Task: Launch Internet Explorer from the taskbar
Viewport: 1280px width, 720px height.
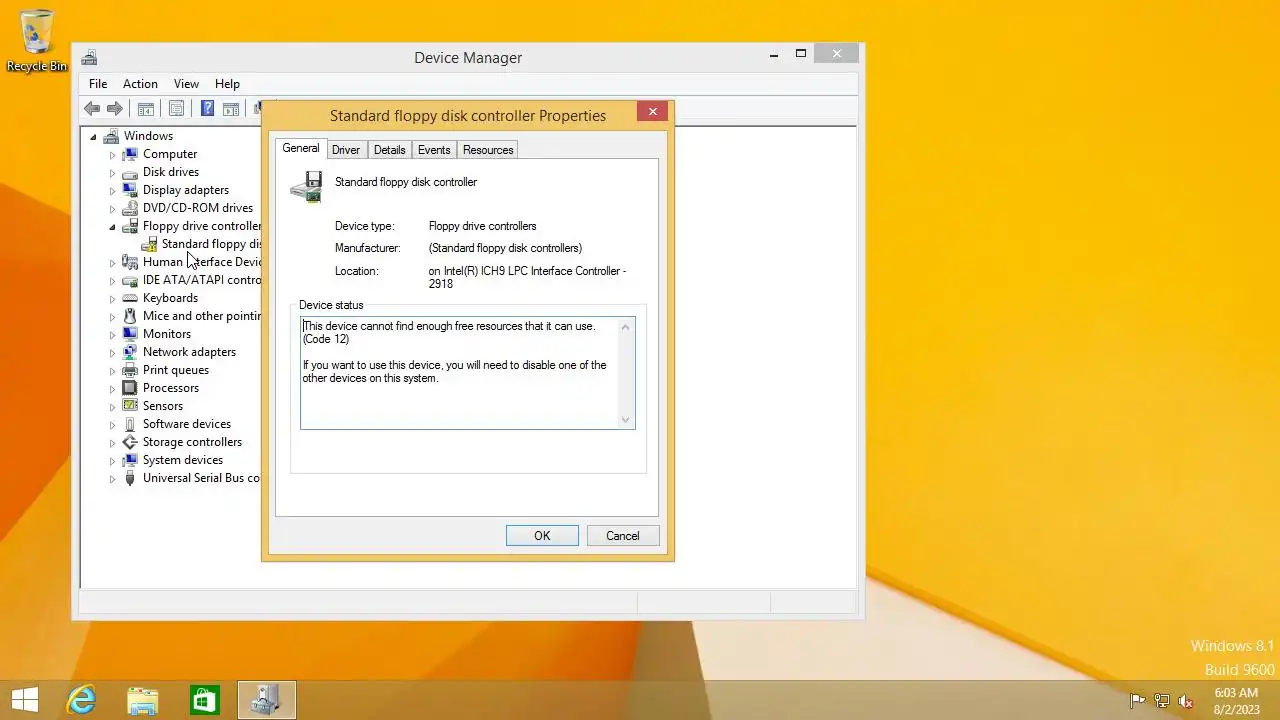Action: pos(81,700)
